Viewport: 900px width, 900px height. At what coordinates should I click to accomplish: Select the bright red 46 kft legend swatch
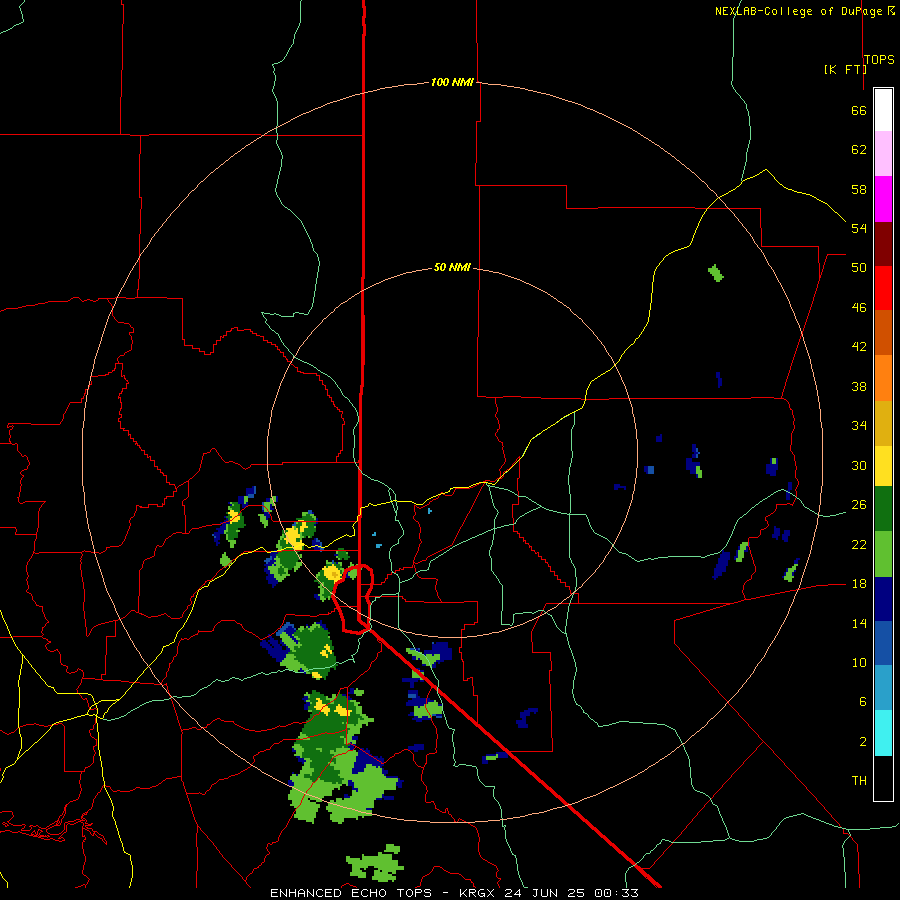883,288
